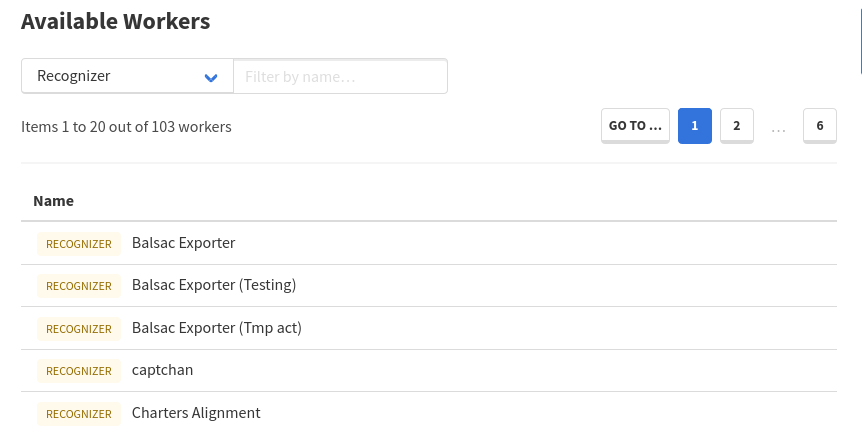Open the Balsac Exporter worker
Viewport: 862px width, 433px height.
tap(183, 243)
